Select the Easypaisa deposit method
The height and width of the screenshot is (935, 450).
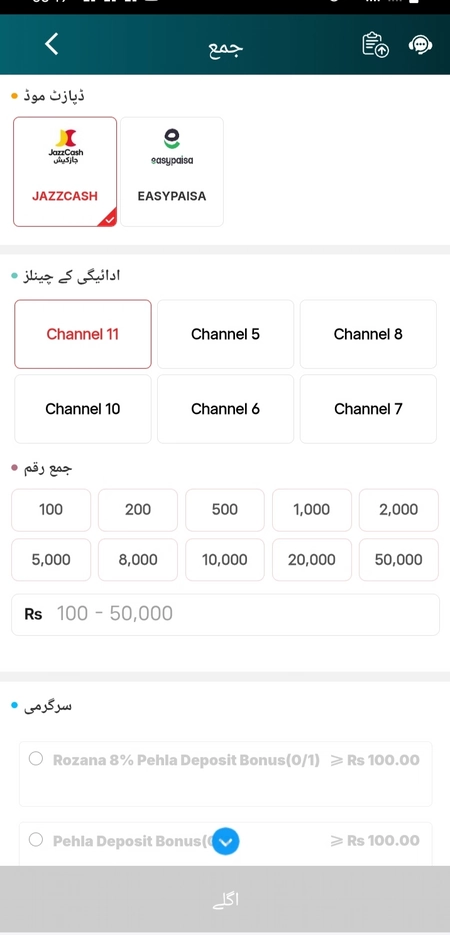click(172, 172)
